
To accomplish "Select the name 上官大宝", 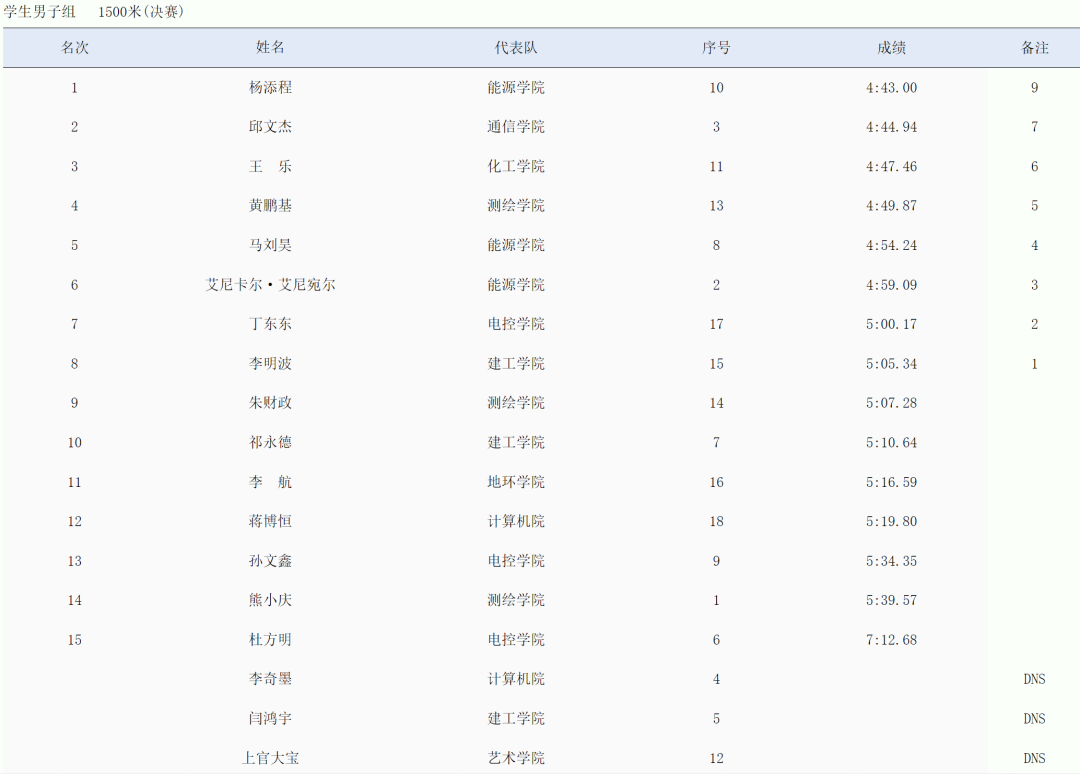I will pyautogui.click(x=271, y=758).
